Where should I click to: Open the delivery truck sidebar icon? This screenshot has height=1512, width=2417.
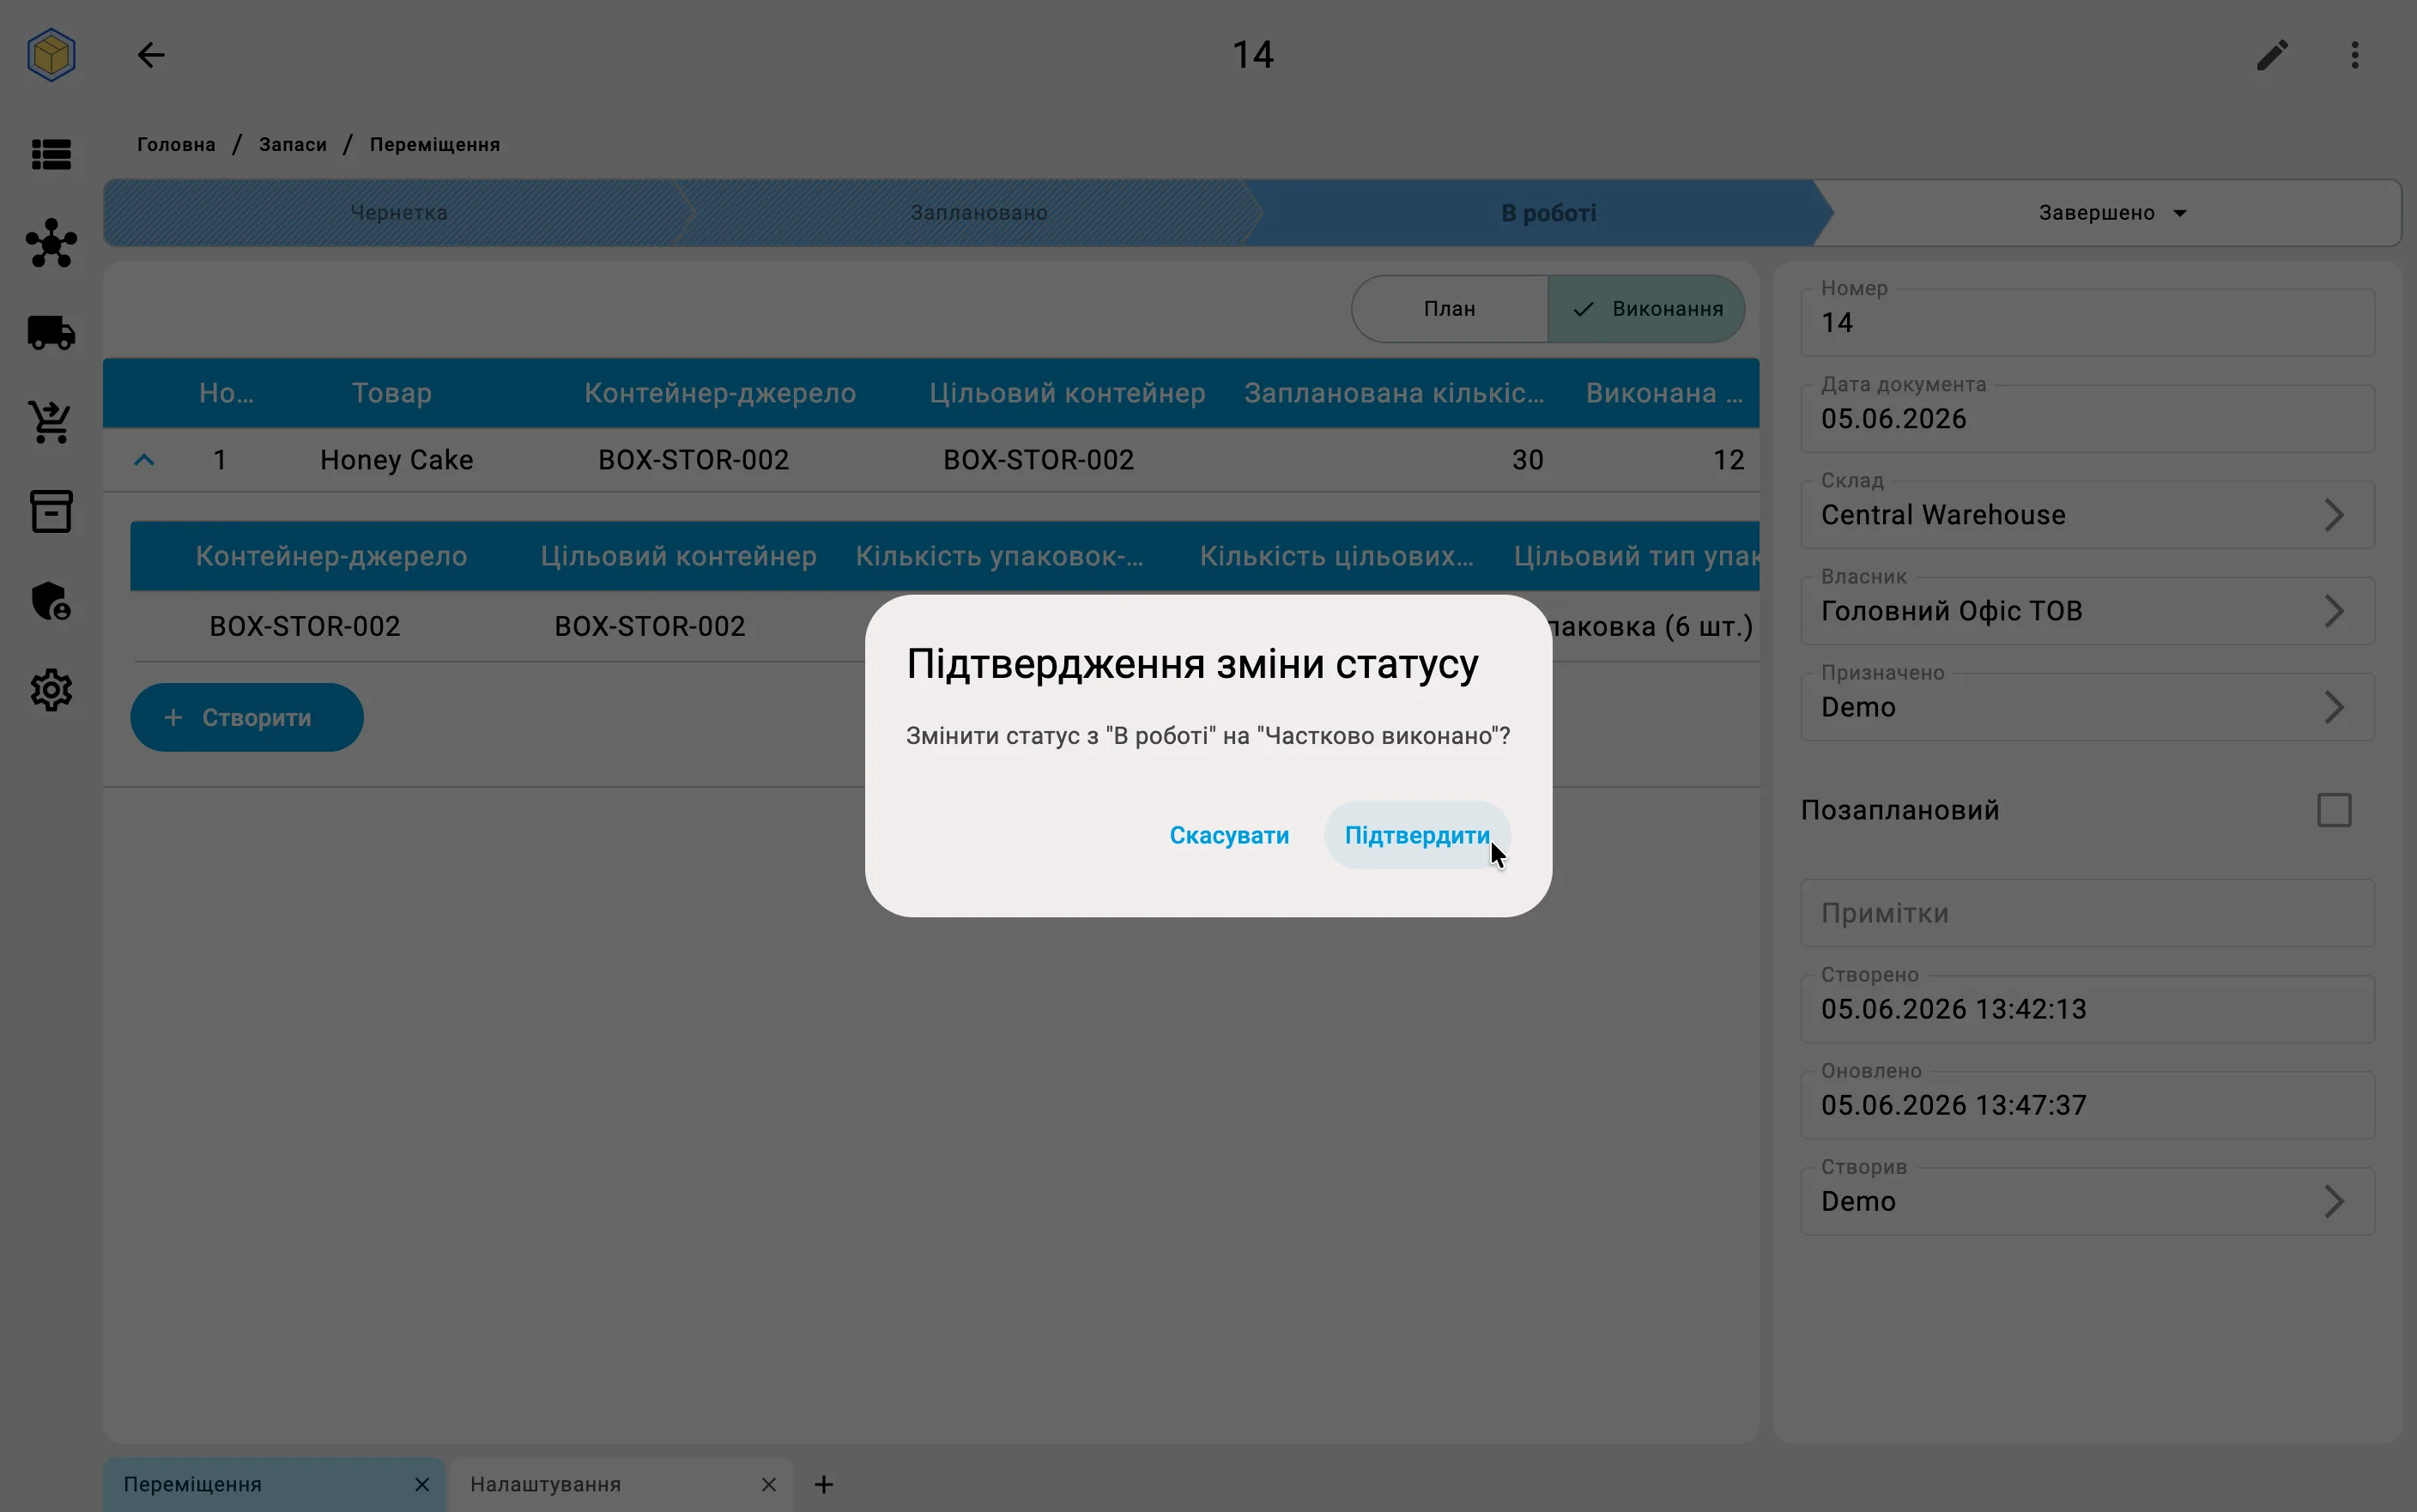(51, 332)
